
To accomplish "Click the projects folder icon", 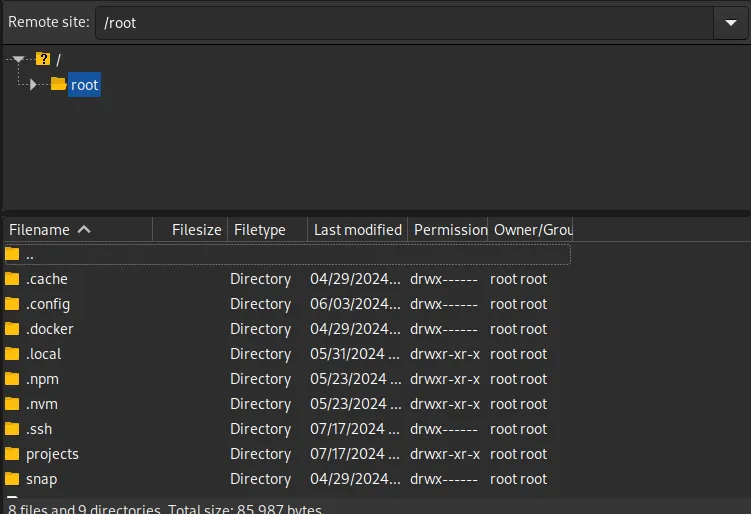I will tap(12, 454).
